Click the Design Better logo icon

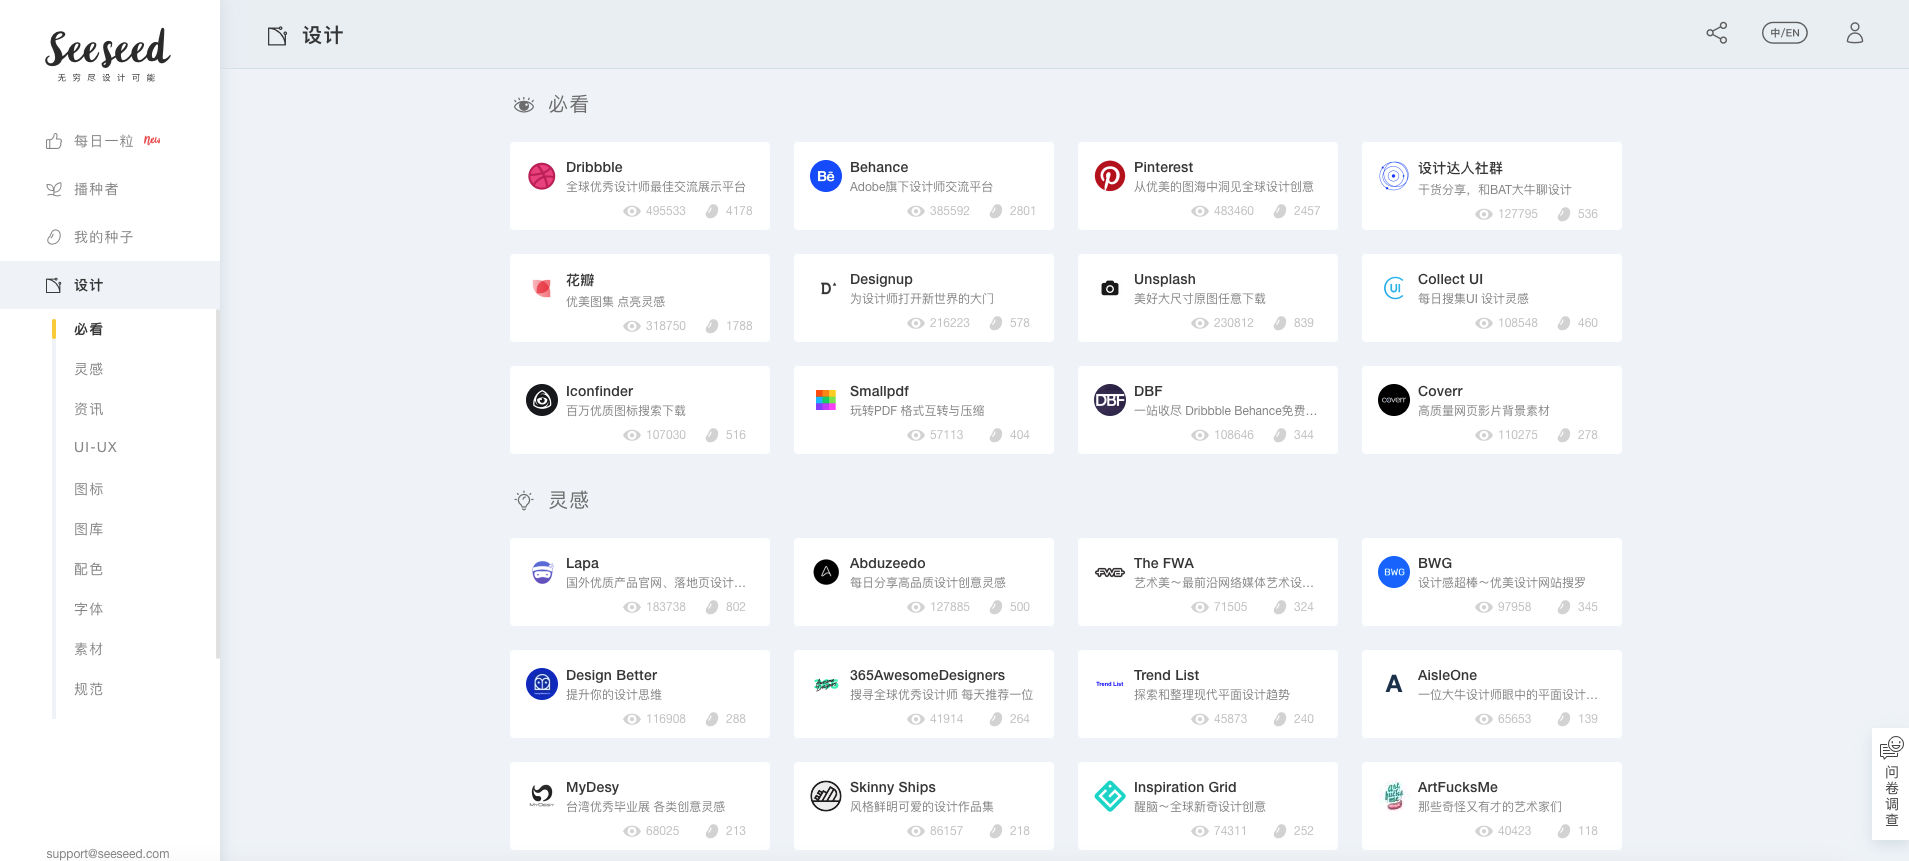542,684
